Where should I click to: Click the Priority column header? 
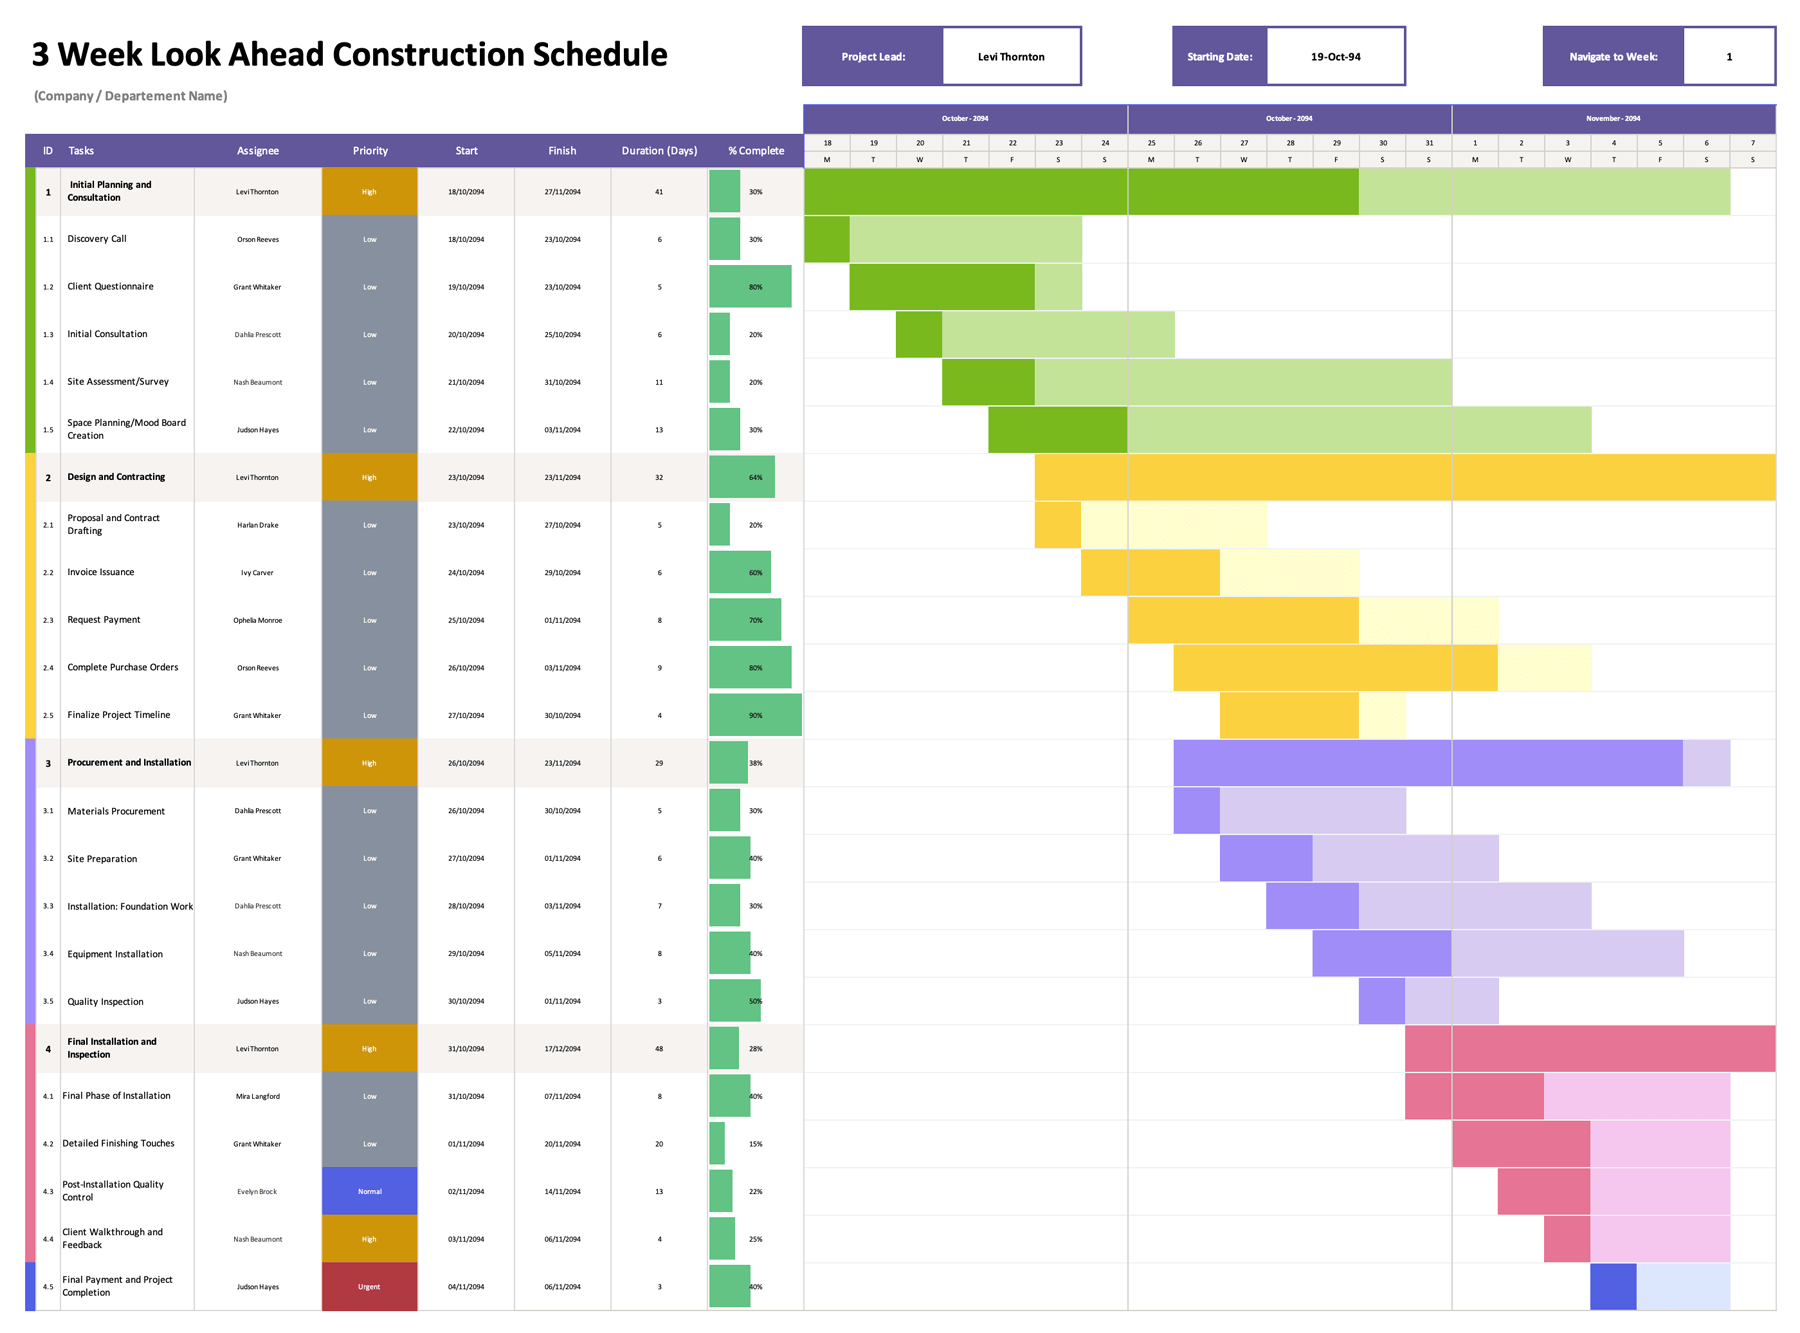pos(370,151)
